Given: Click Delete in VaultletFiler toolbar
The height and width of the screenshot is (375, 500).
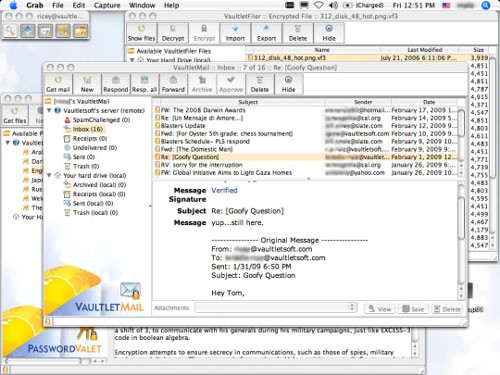Looking at the screenshot, I should click(x=298, y=33).
